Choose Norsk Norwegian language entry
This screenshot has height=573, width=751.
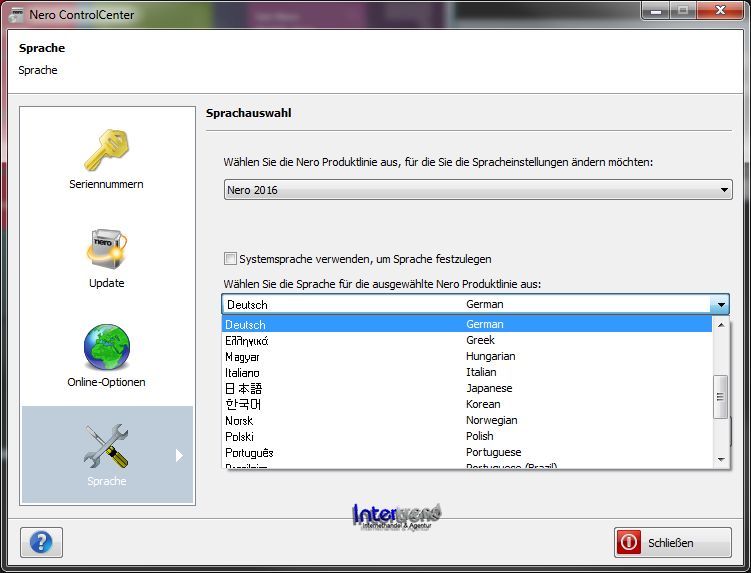pos(240,420)
